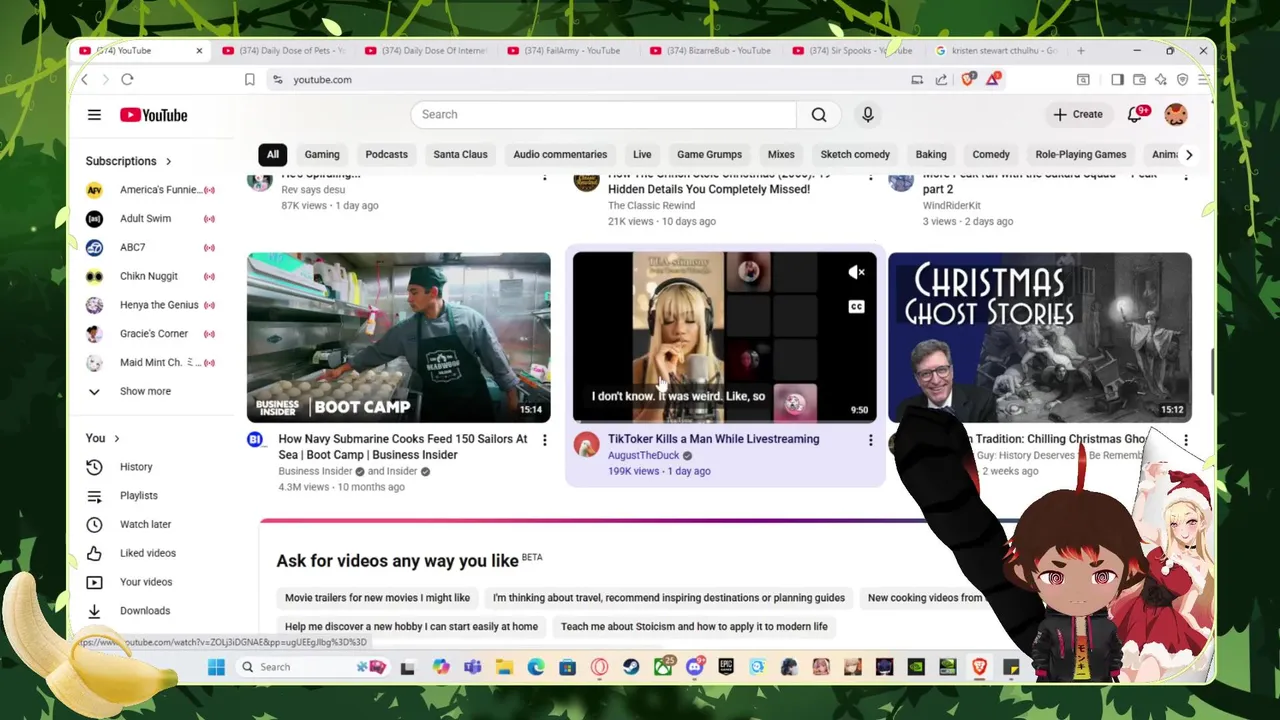Bookmark this page in the address bar

[249, 80]
